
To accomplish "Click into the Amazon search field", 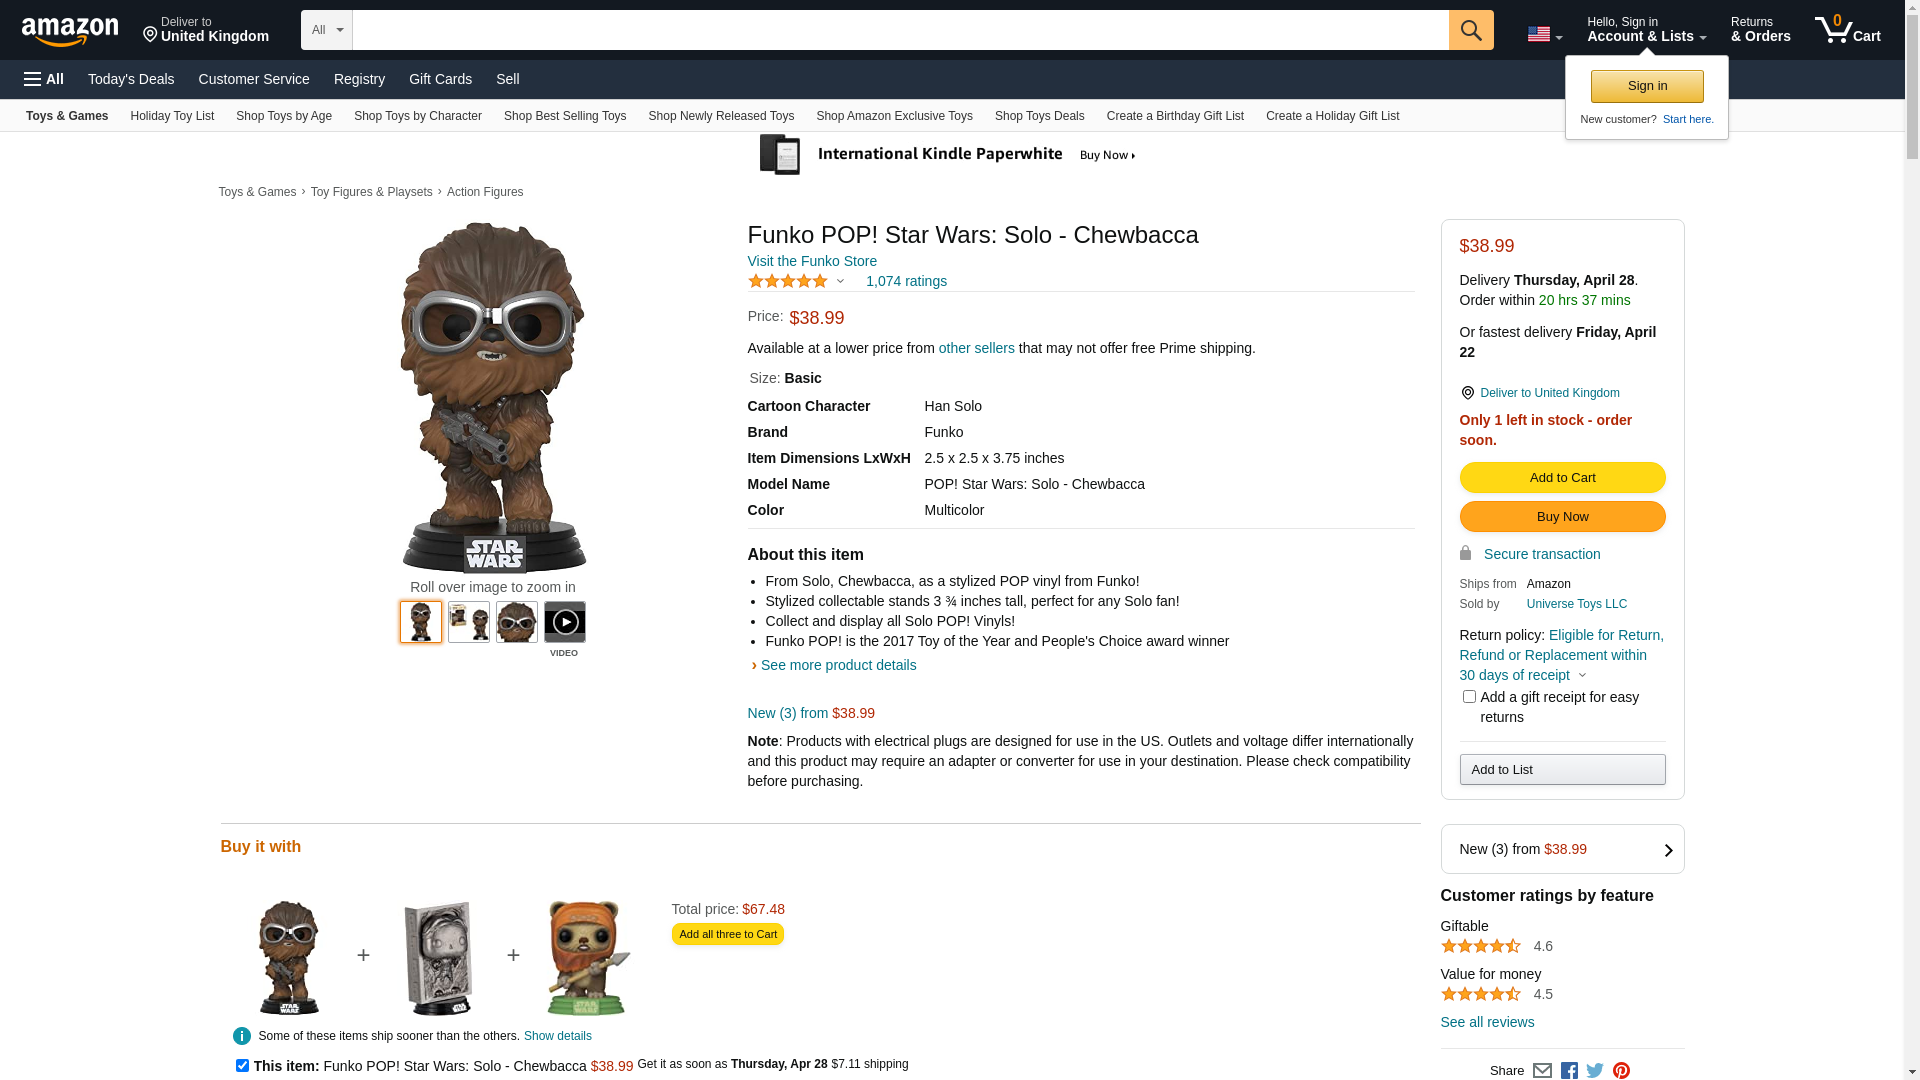I will pyautogui.click(x=900, y=30).
